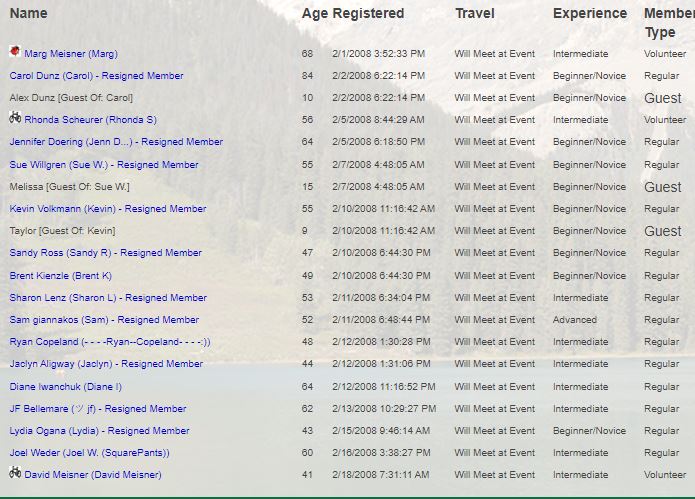The width and height of the screenshot is (695, 499).
Task: Open Brent Kienzle's profile page
Action: tap(60, 276)
